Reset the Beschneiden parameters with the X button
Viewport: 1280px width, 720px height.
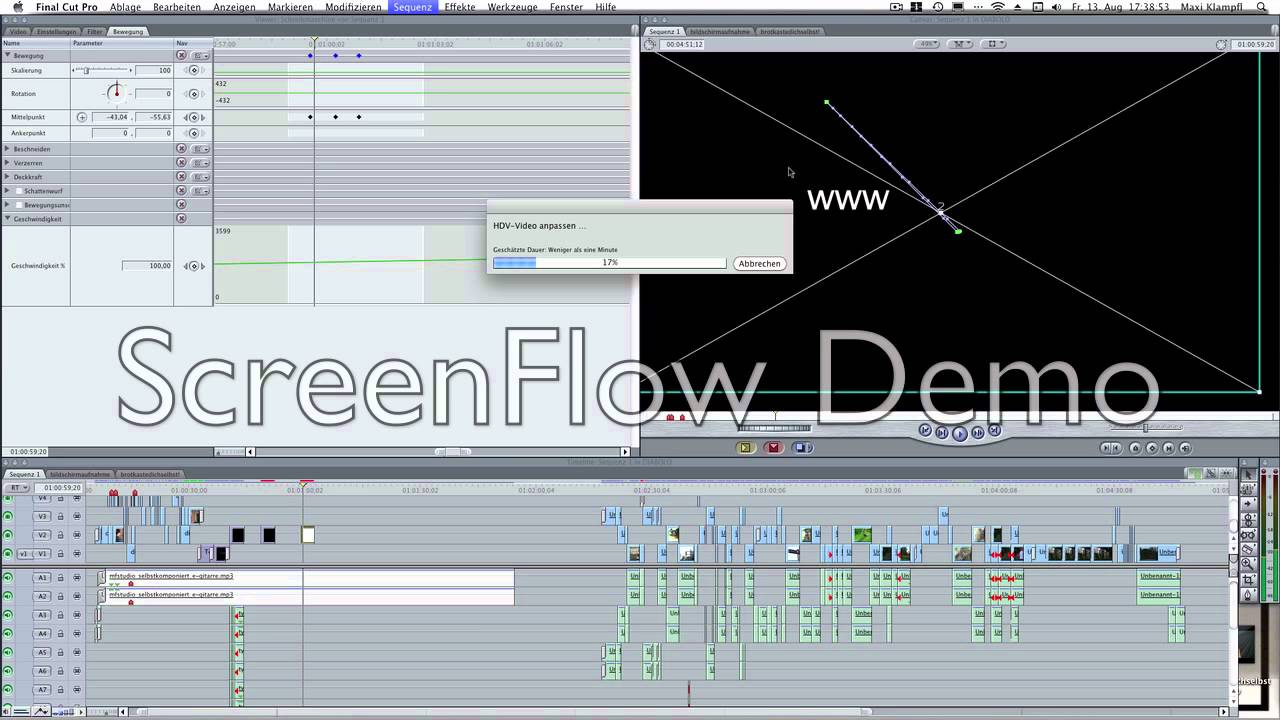(181, 148)
